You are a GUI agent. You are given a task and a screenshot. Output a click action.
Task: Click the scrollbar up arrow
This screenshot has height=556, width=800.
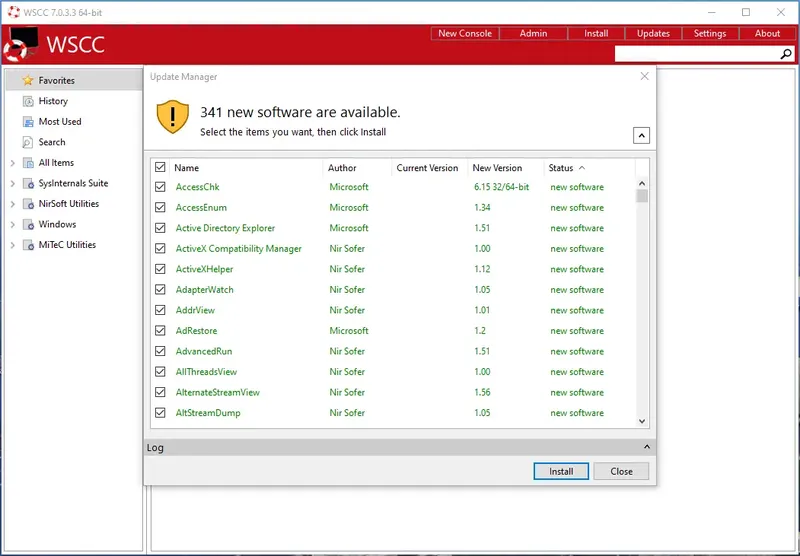pyautogui.click(x=642, y=183)
